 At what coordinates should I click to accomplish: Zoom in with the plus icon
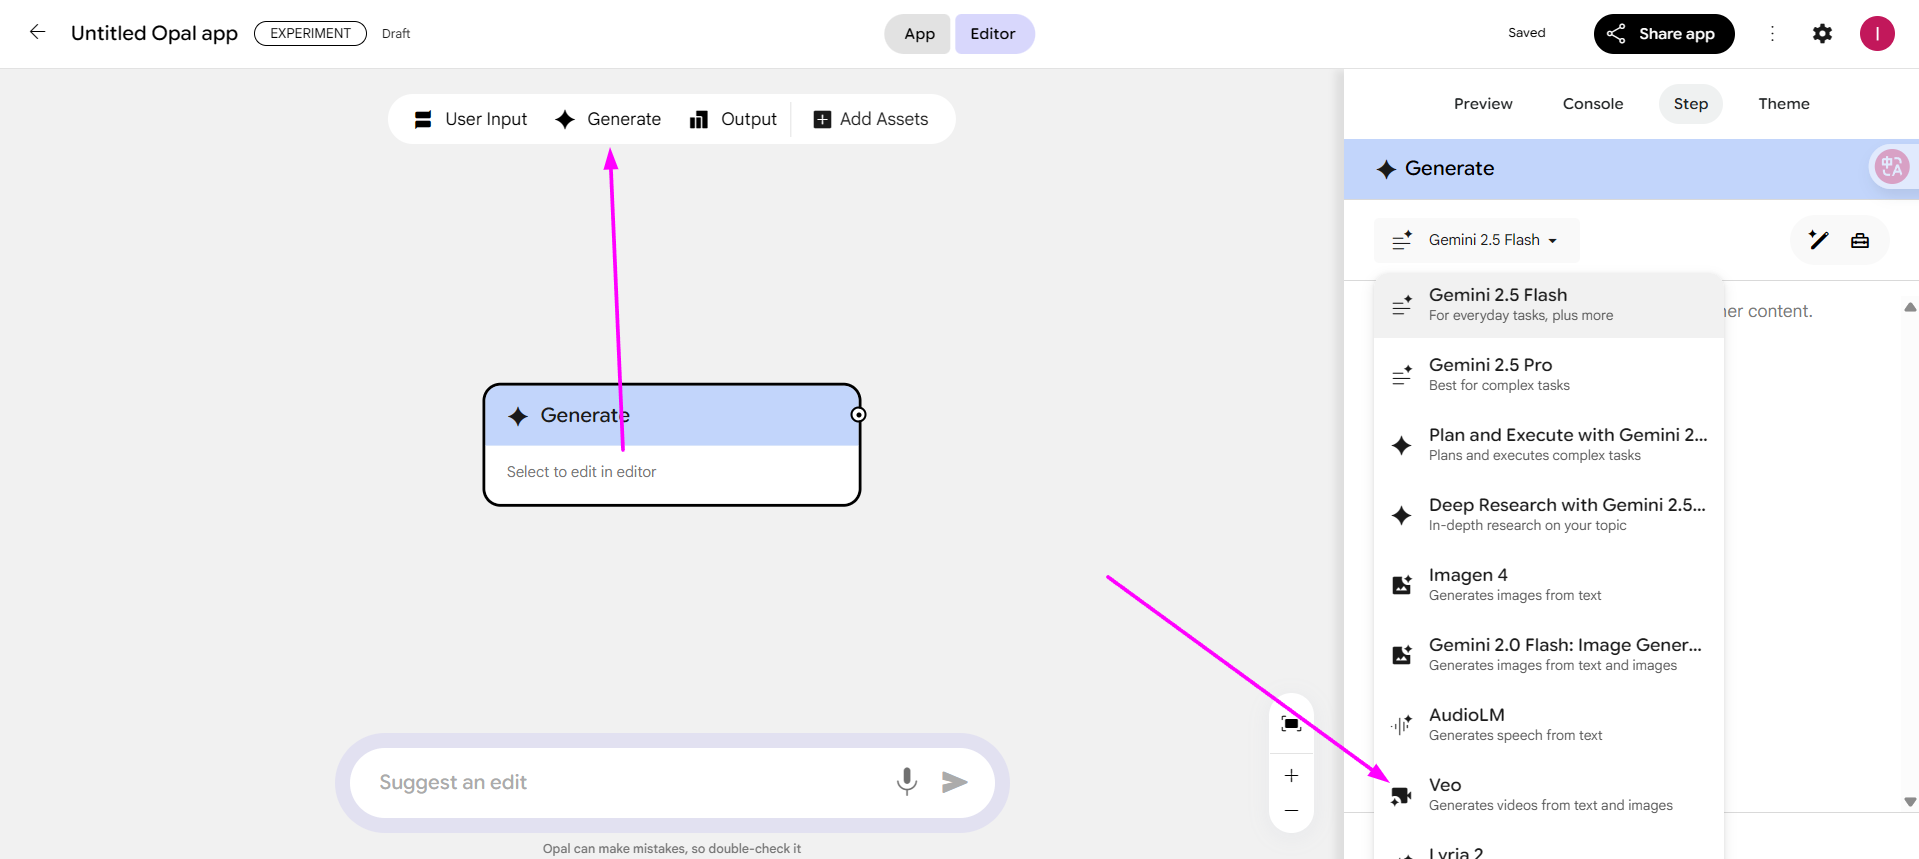point(1291,776)
